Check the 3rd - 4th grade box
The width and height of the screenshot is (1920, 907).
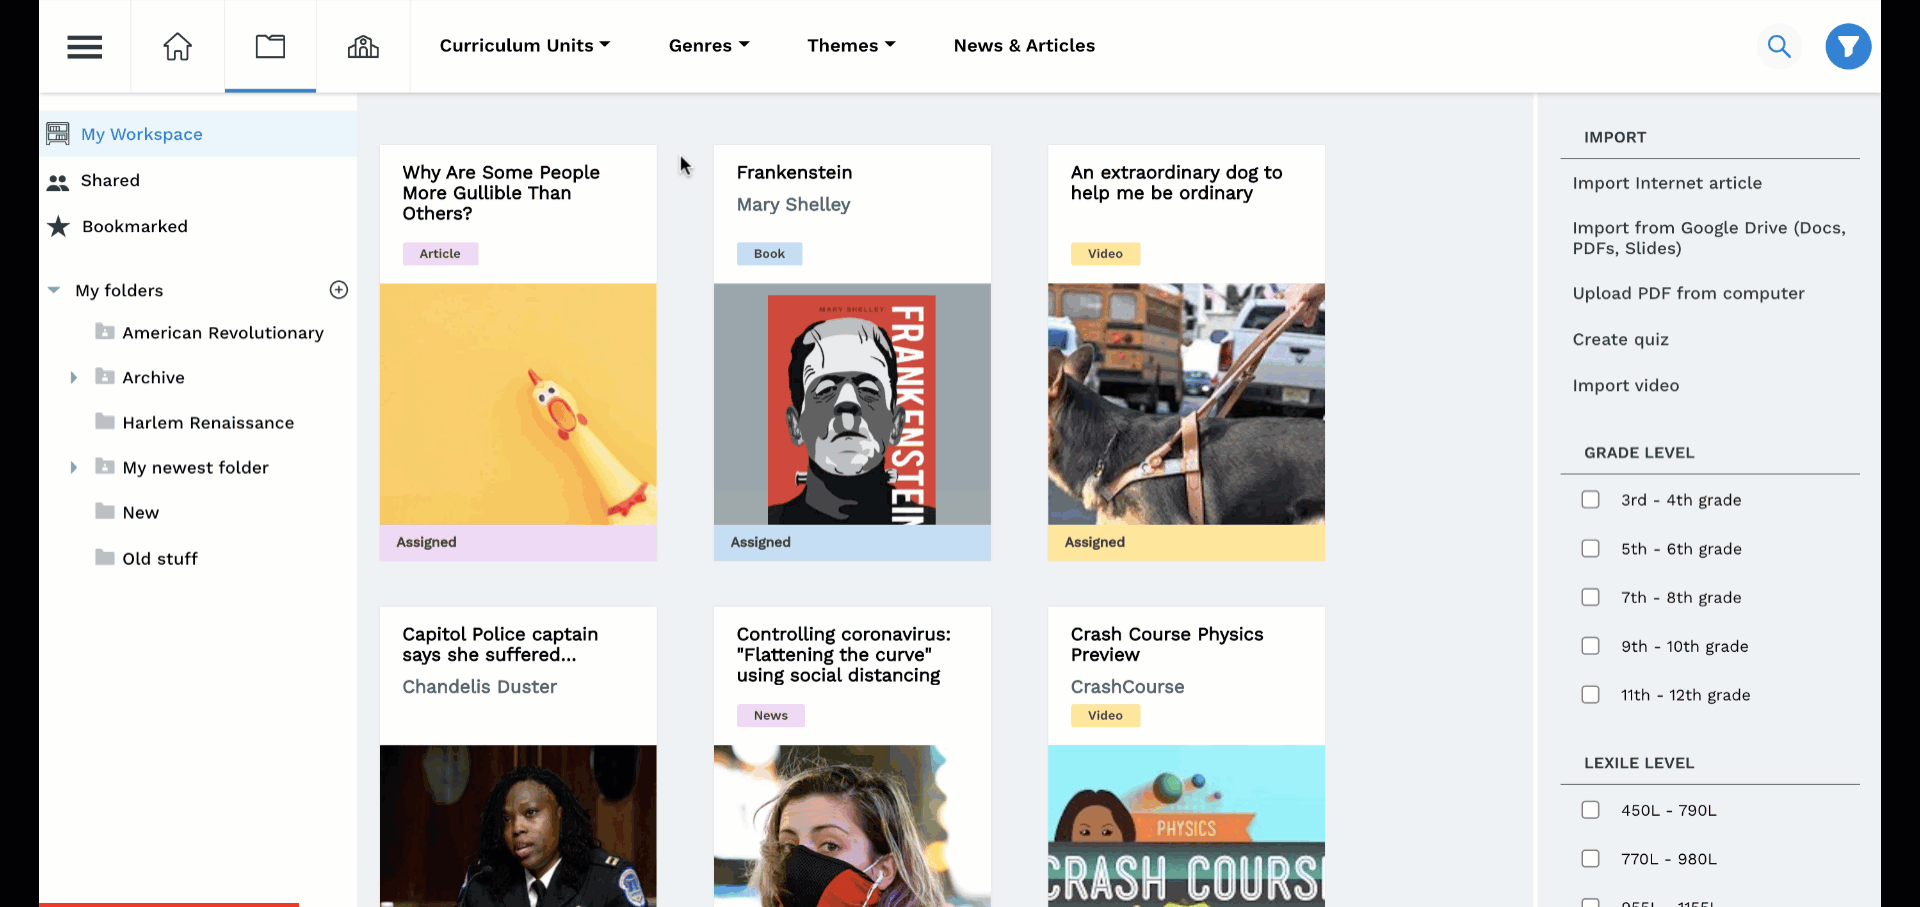point(1590,500)
